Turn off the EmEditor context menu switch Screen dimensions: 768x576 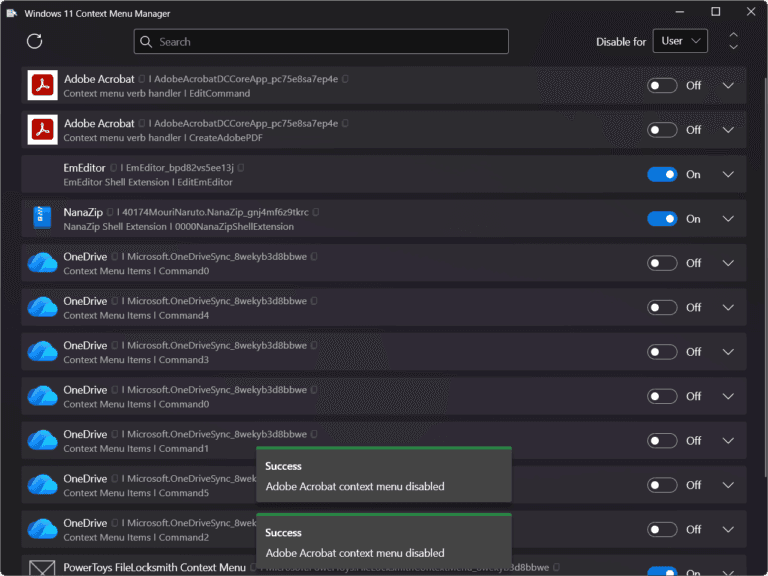pyautogui.click(x=662, y=174)
